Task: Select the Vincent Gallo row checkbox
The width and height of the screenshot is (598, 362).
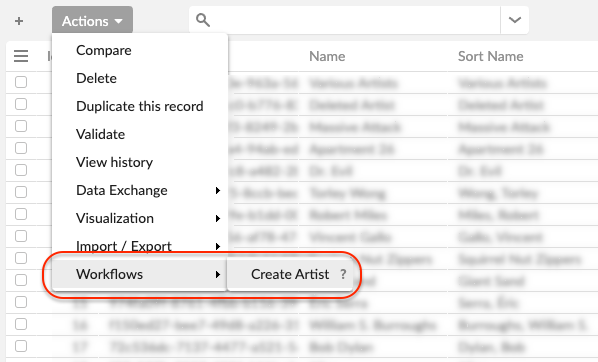Action: coord(21,236)
